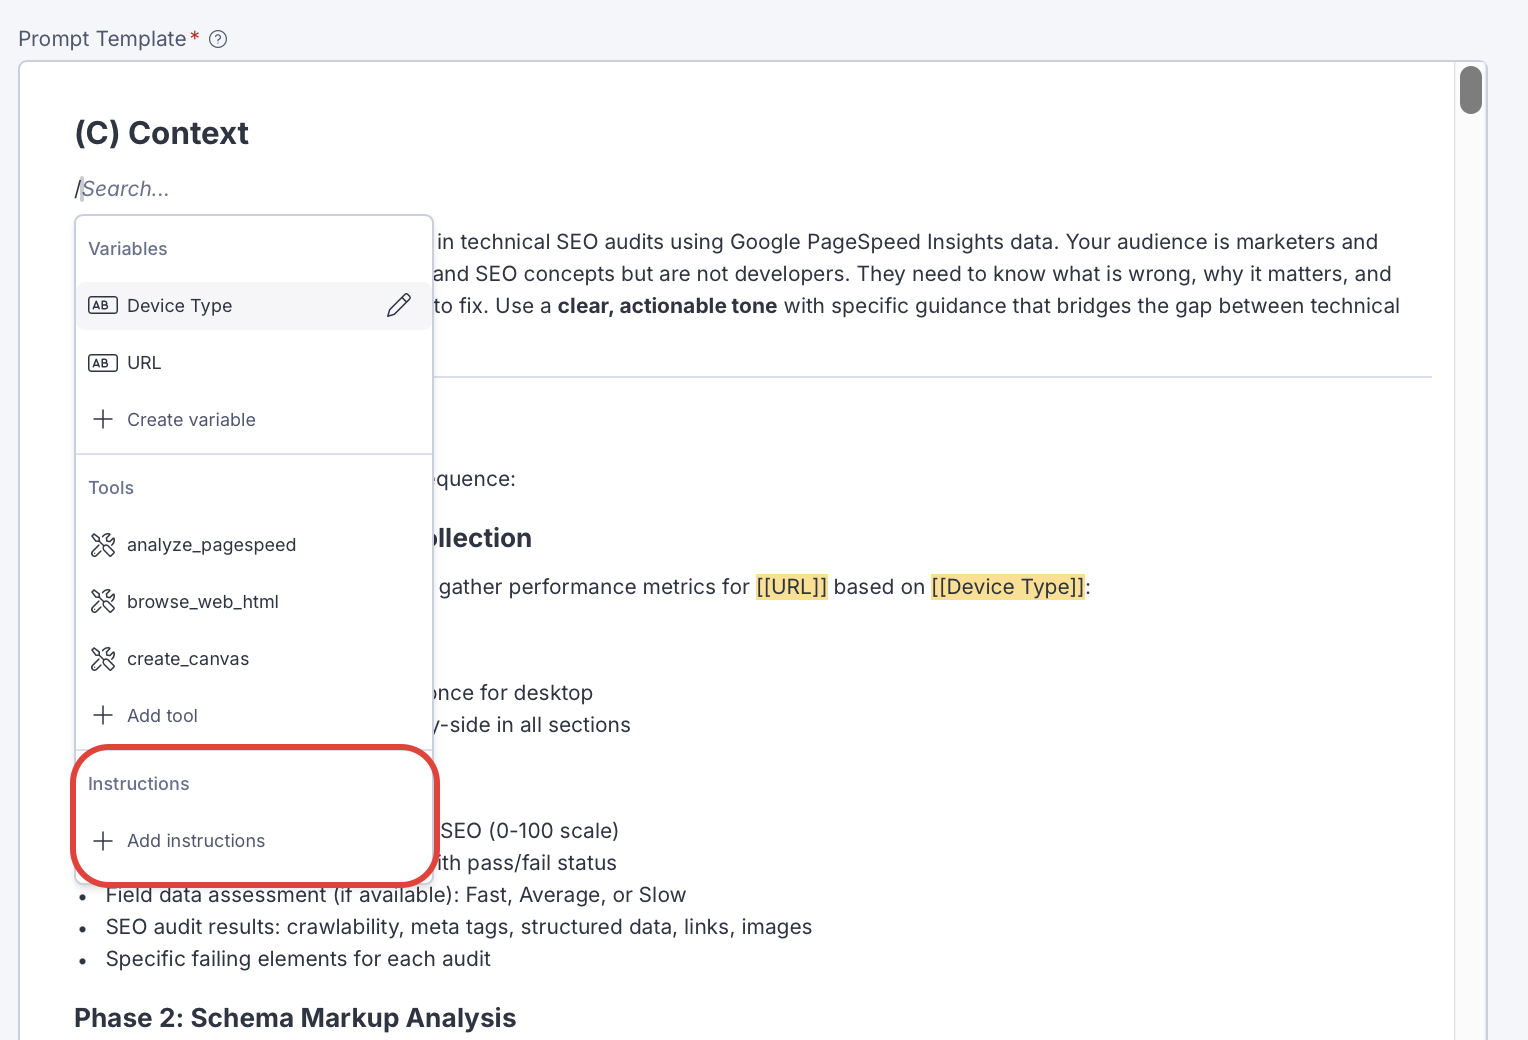The width and height of the screenshot is (1528, 1040).
Task: Click the AB icon beside URL variable
Action: tap(102, 363)
